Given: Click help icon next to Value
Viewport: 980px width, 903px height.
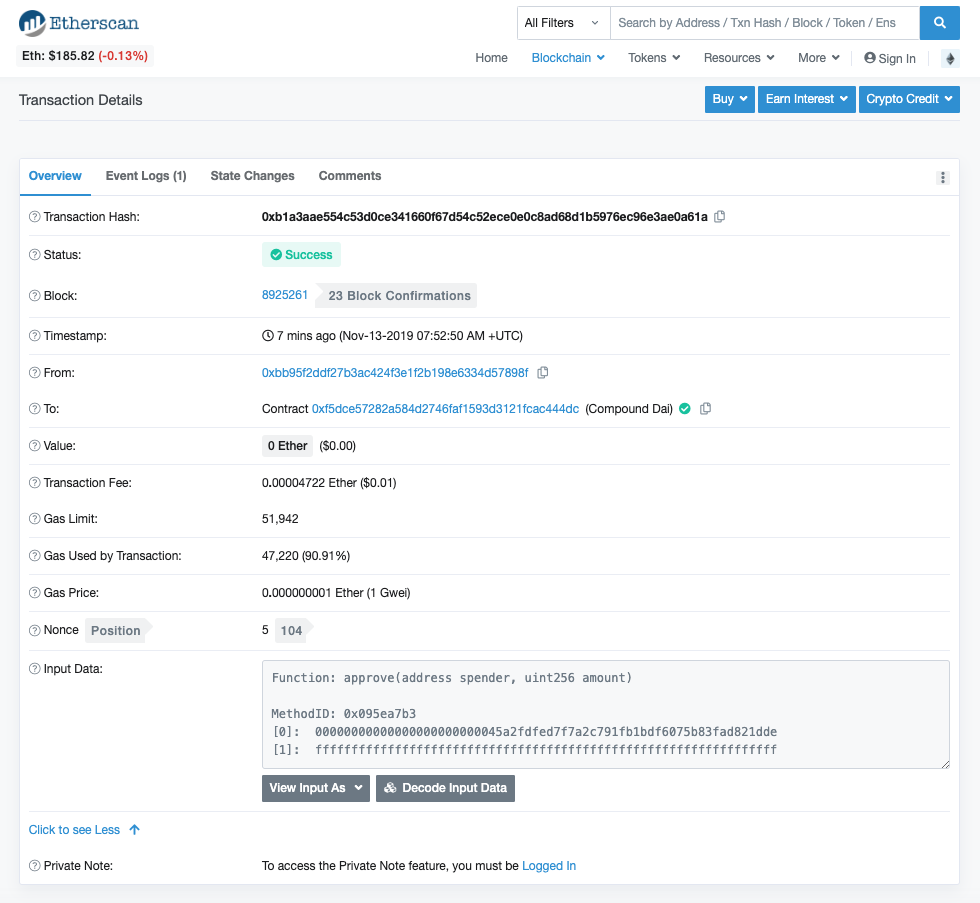Looking at the screenshot, I should tap(35, 446).
